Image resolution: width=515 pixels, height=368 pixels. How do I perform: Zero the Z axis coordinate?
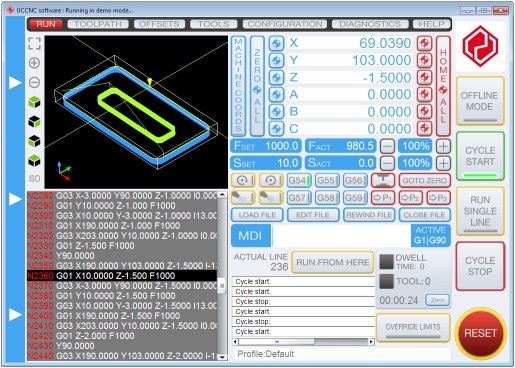[276, 77]
